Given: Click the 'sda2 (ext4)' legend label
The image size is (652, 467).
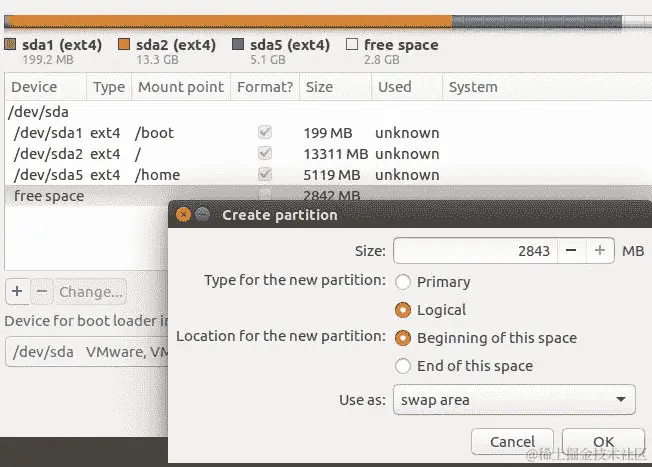Looking at the screenshot, I should (x=176, y=45).
